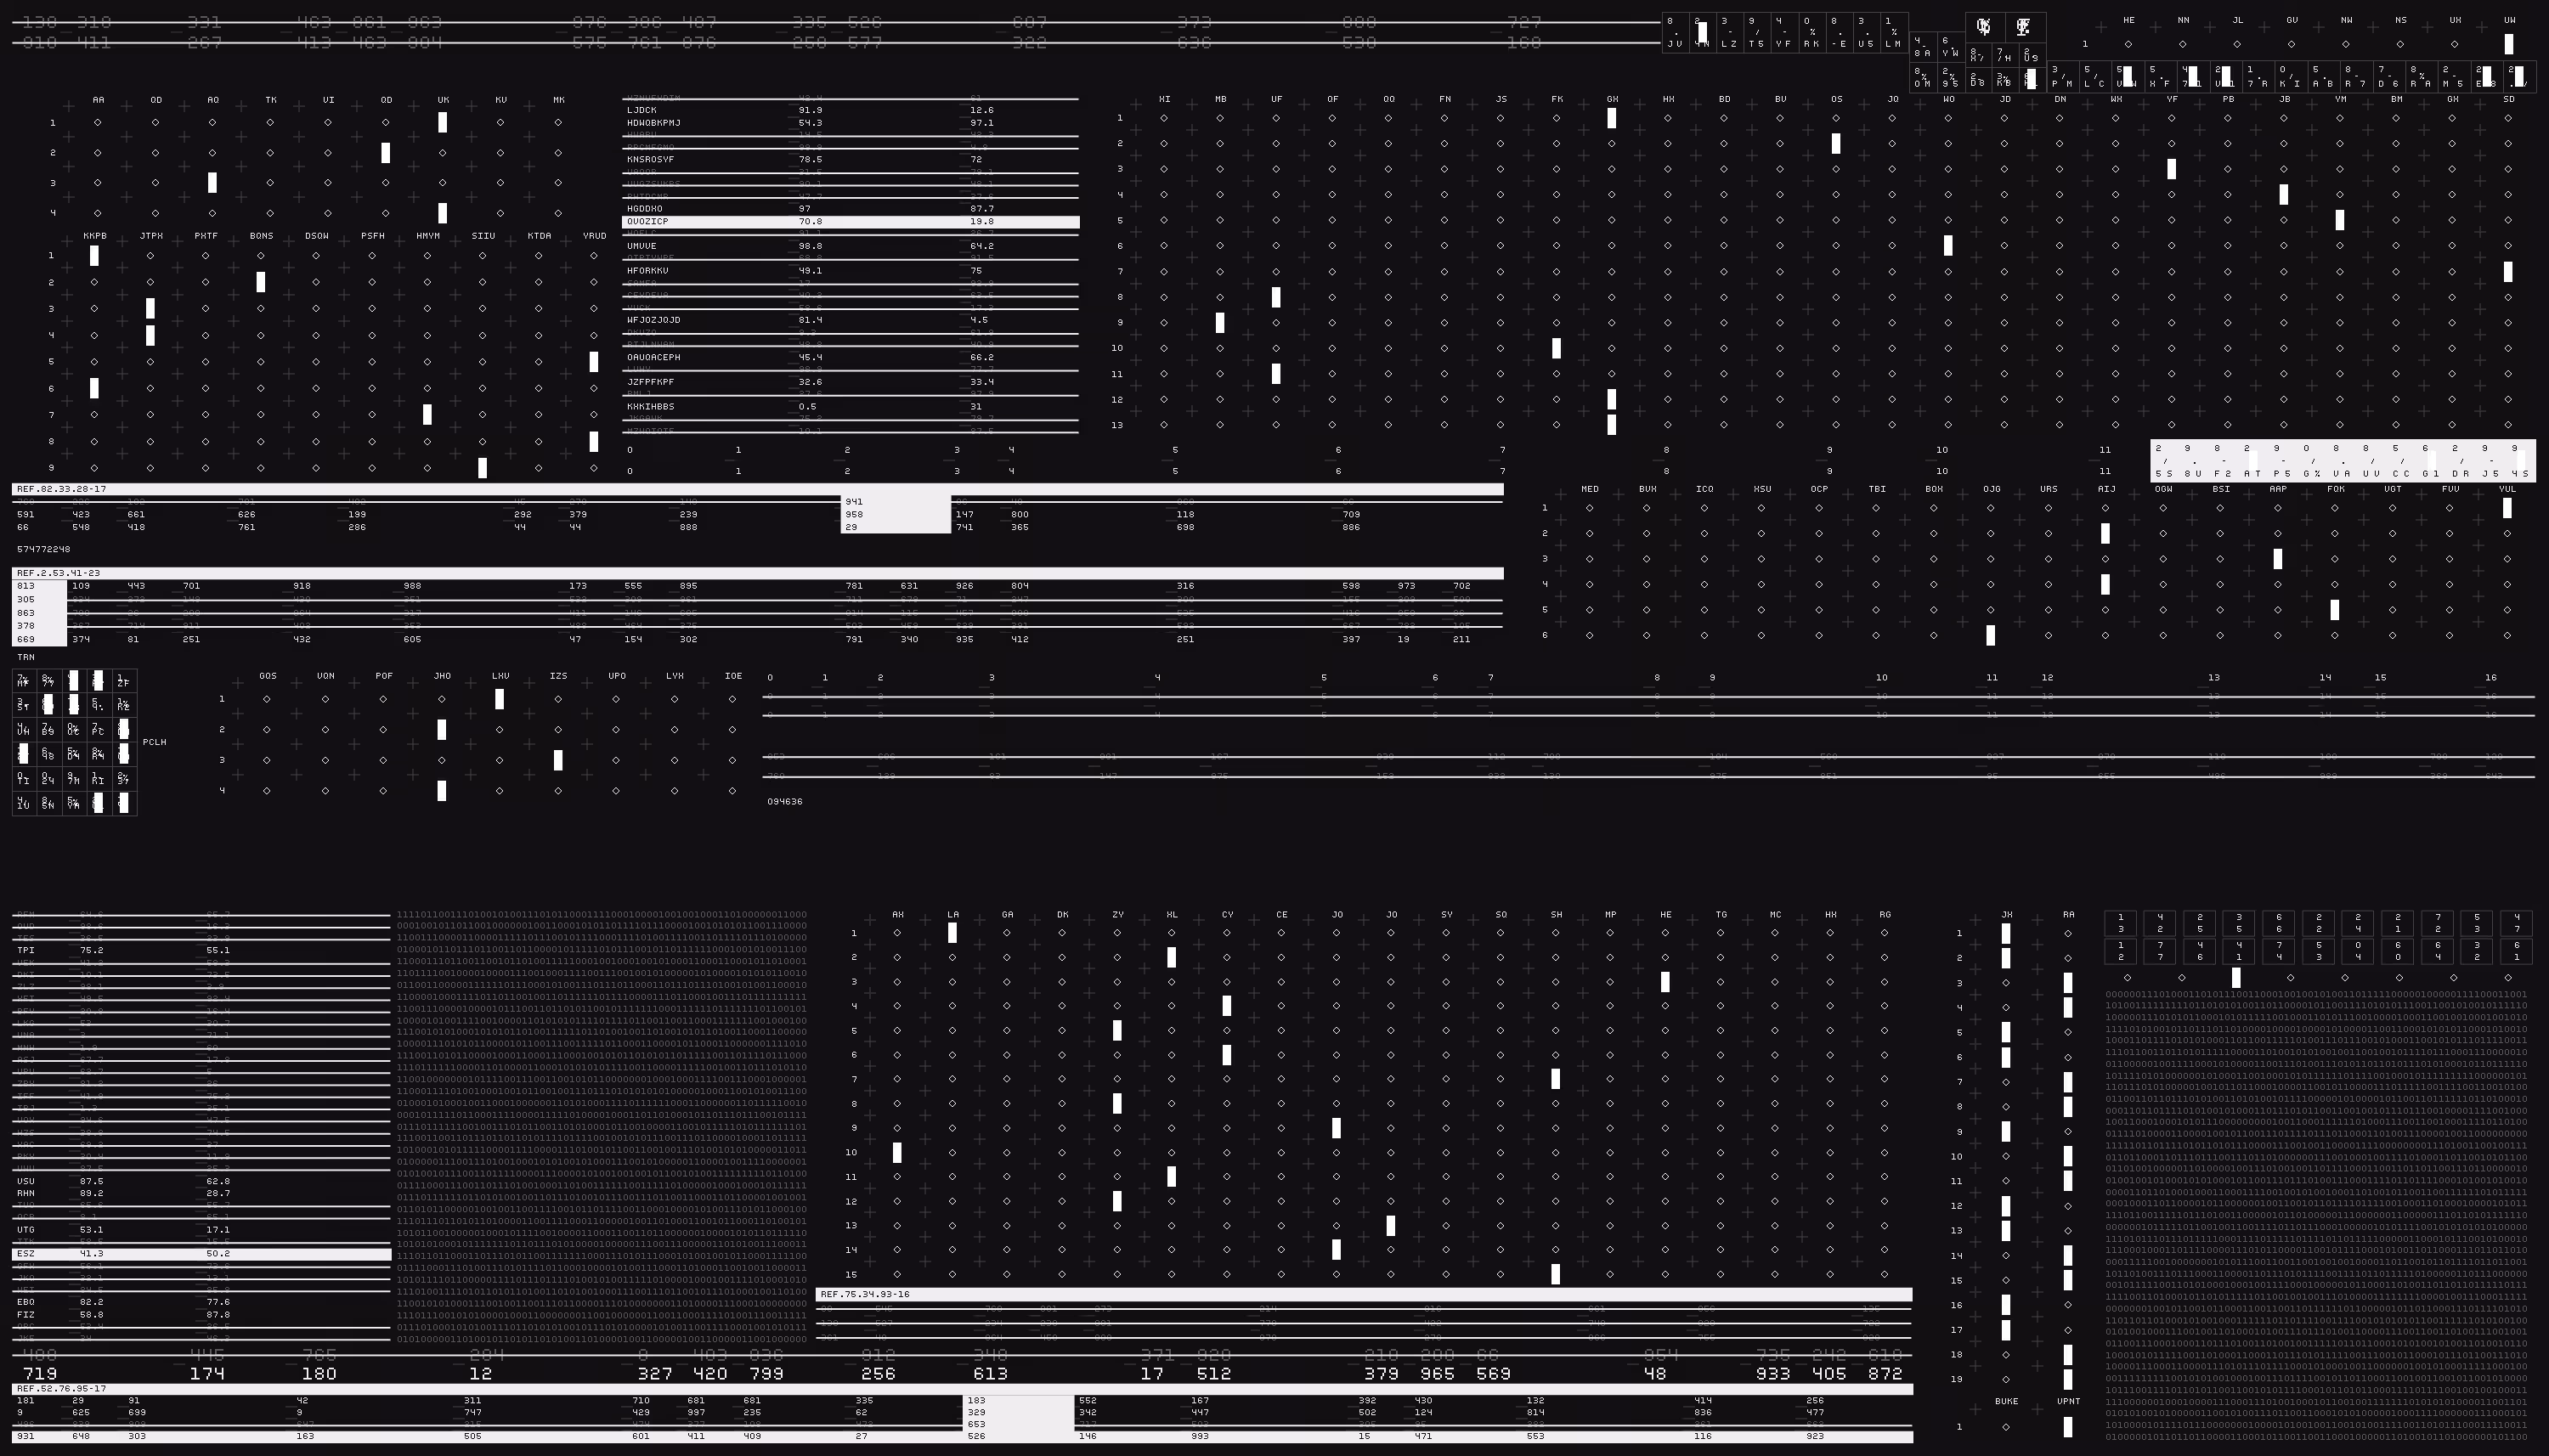
Task: Toggle the diamond node under MED row 1
Action: pyautogui.click(x=1590, y=508)
